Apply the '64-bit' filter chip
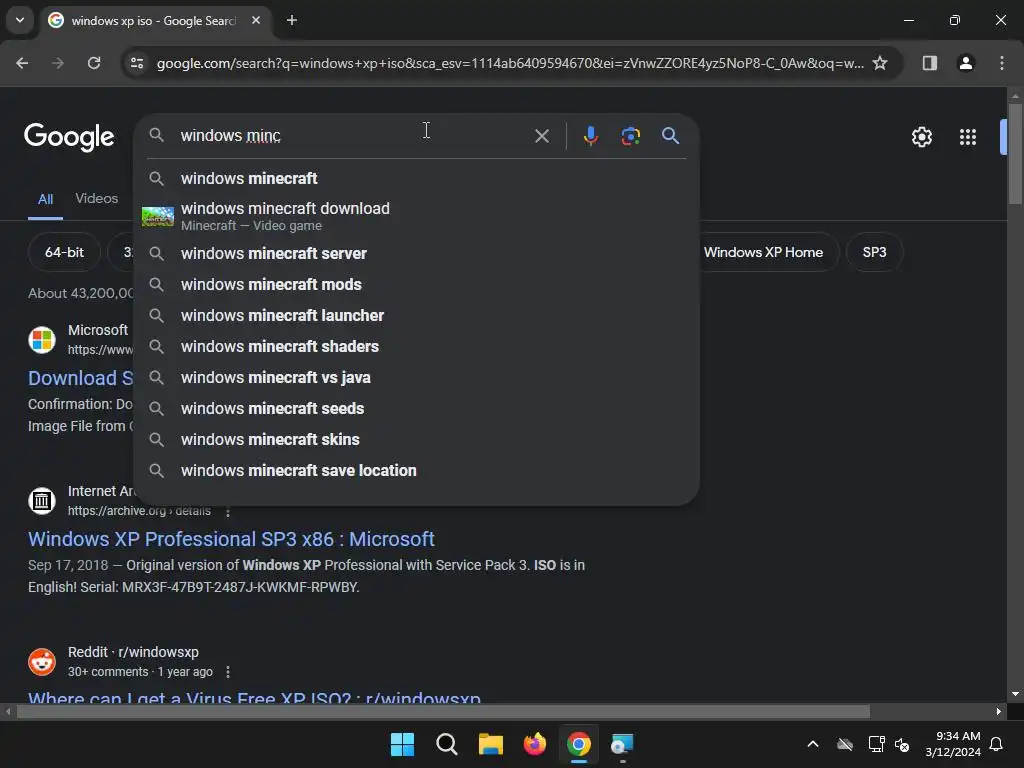1024x768 pixels. point(64,252)
